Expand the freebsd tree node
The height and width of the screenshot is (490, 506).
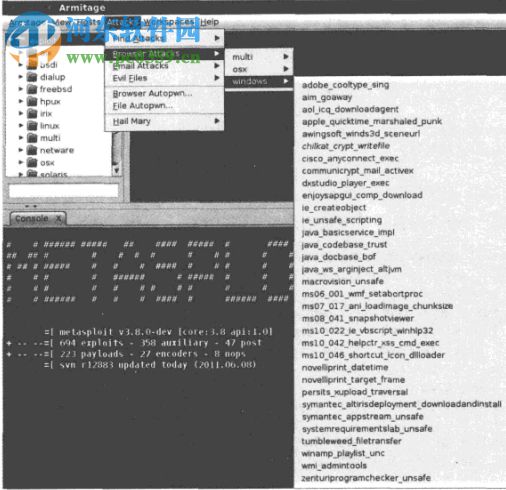coord(21,89)
